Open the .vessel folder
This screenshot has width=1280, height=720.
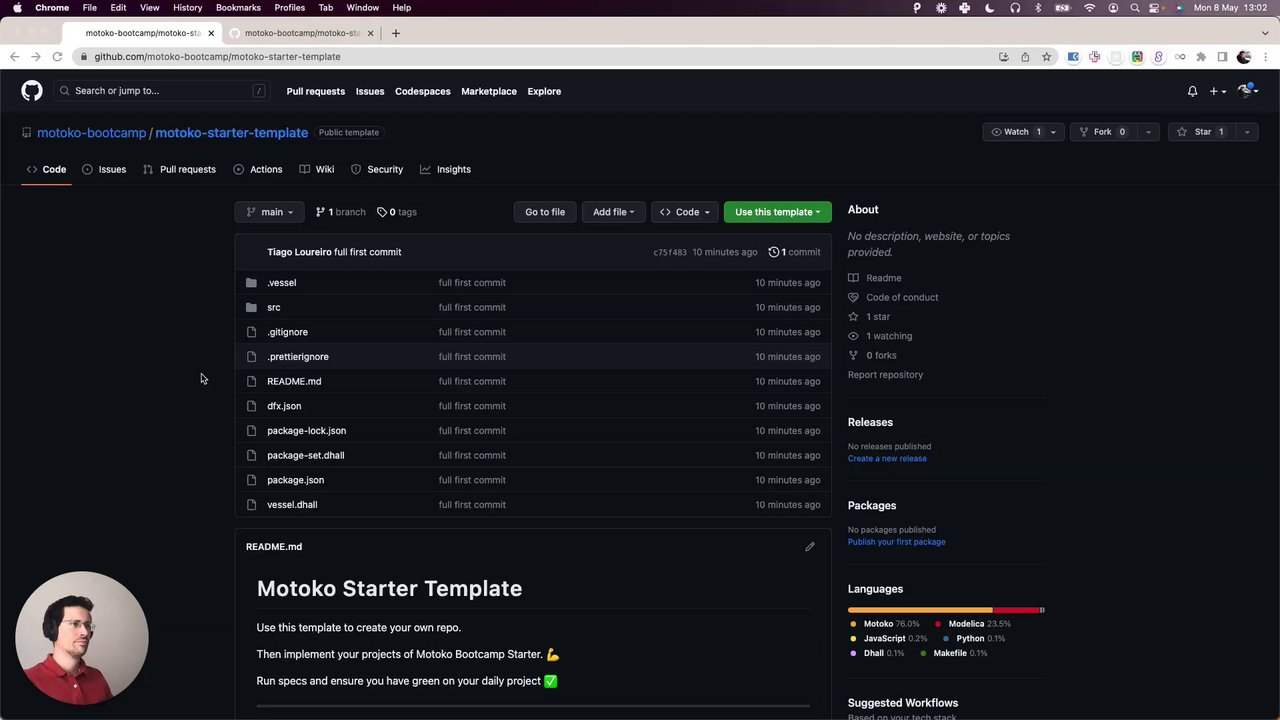[281, 283]
